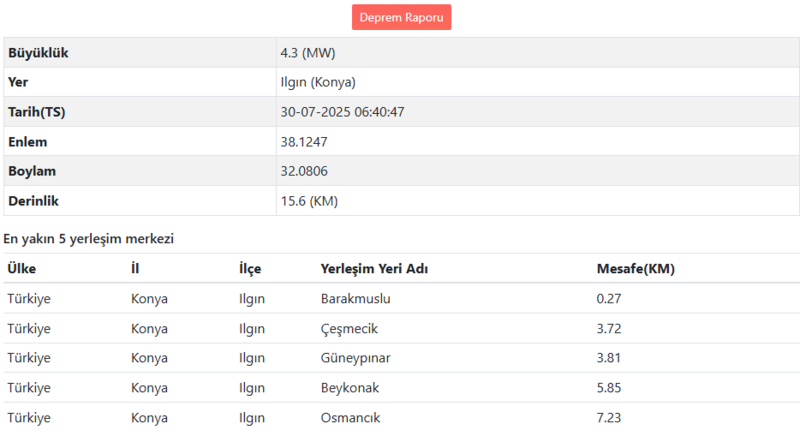Viewport: 800px width, 442px height.
Task: Select the Çeşmecik settlement entry
Action: coord(349,328)
